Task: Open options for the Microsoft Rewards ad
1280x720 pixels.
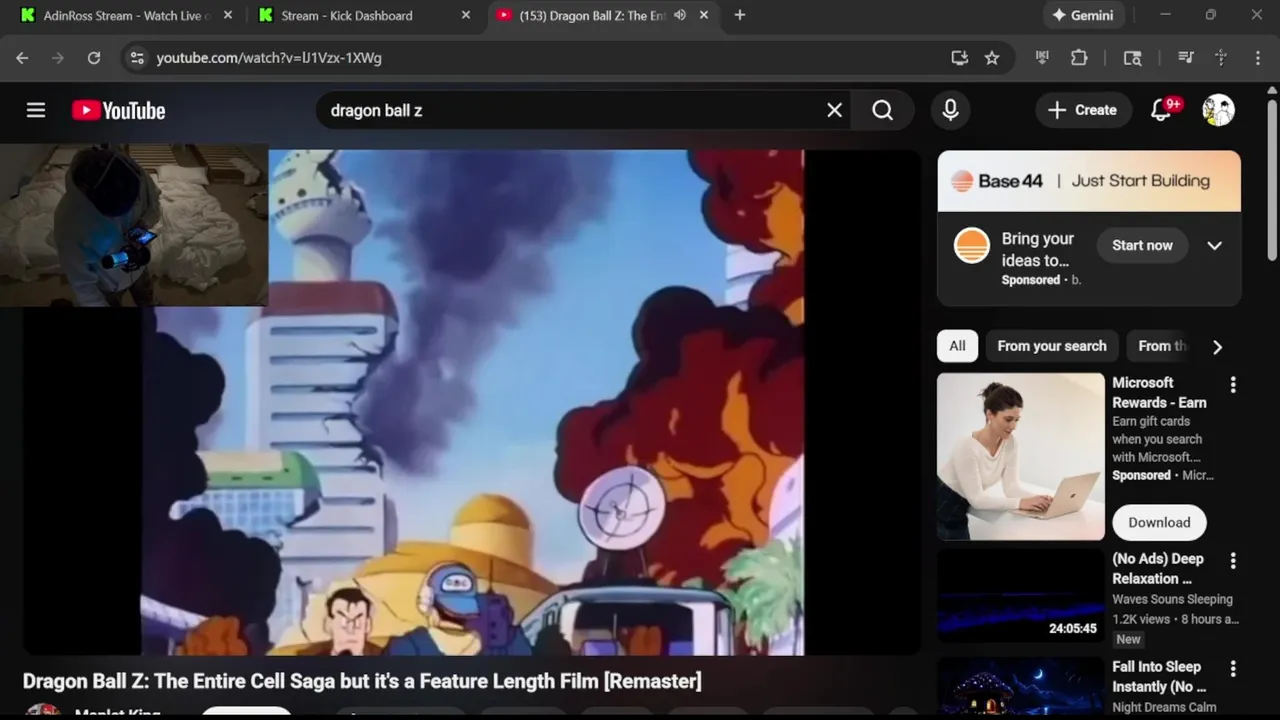Action: coord(1233,384)
